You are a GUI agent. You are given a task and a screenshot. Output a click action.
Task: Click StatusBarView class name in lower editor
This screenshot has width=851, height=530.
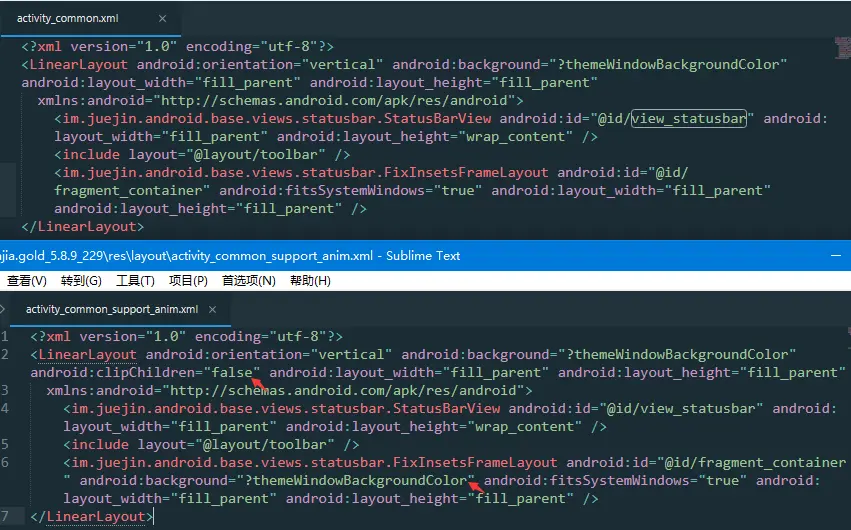coord(447,408)
